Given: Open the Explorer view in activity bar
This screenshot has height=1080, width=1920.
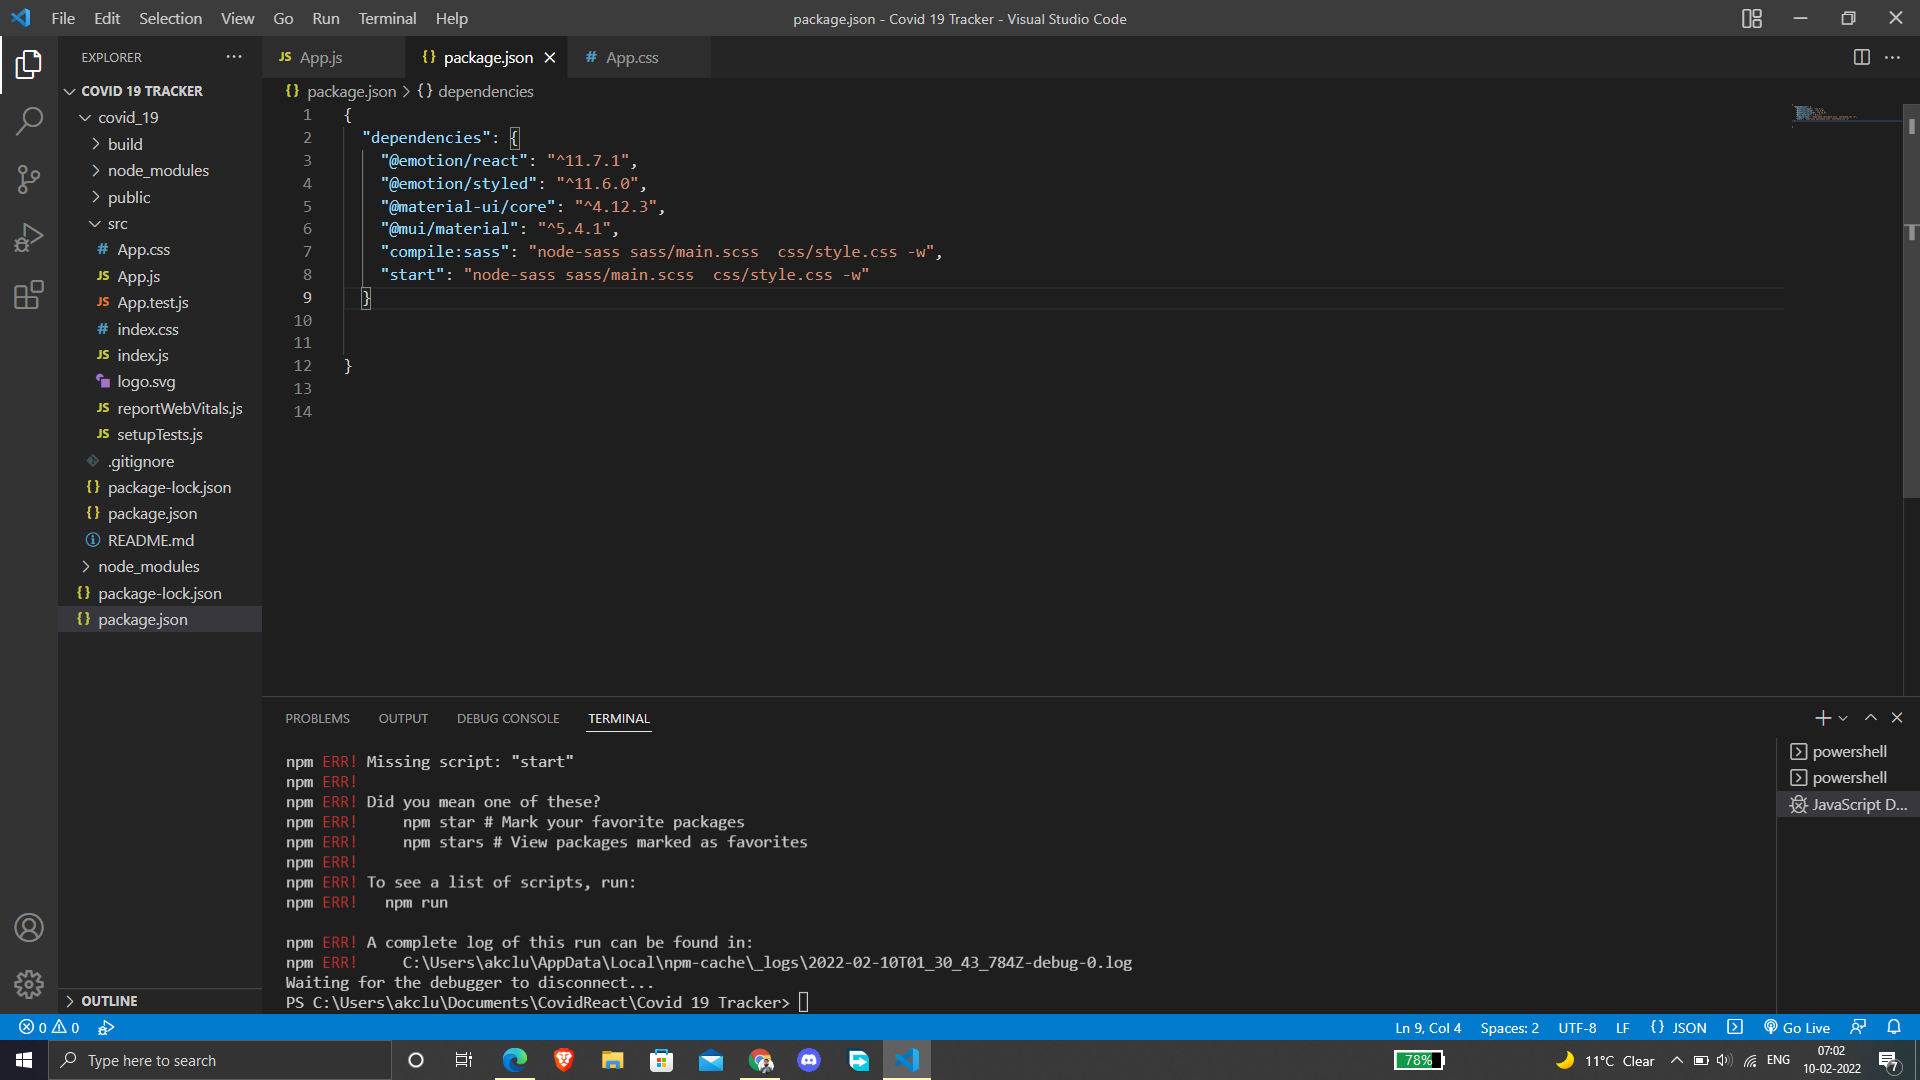Looking at the screenshot, I should click(29, 65).
